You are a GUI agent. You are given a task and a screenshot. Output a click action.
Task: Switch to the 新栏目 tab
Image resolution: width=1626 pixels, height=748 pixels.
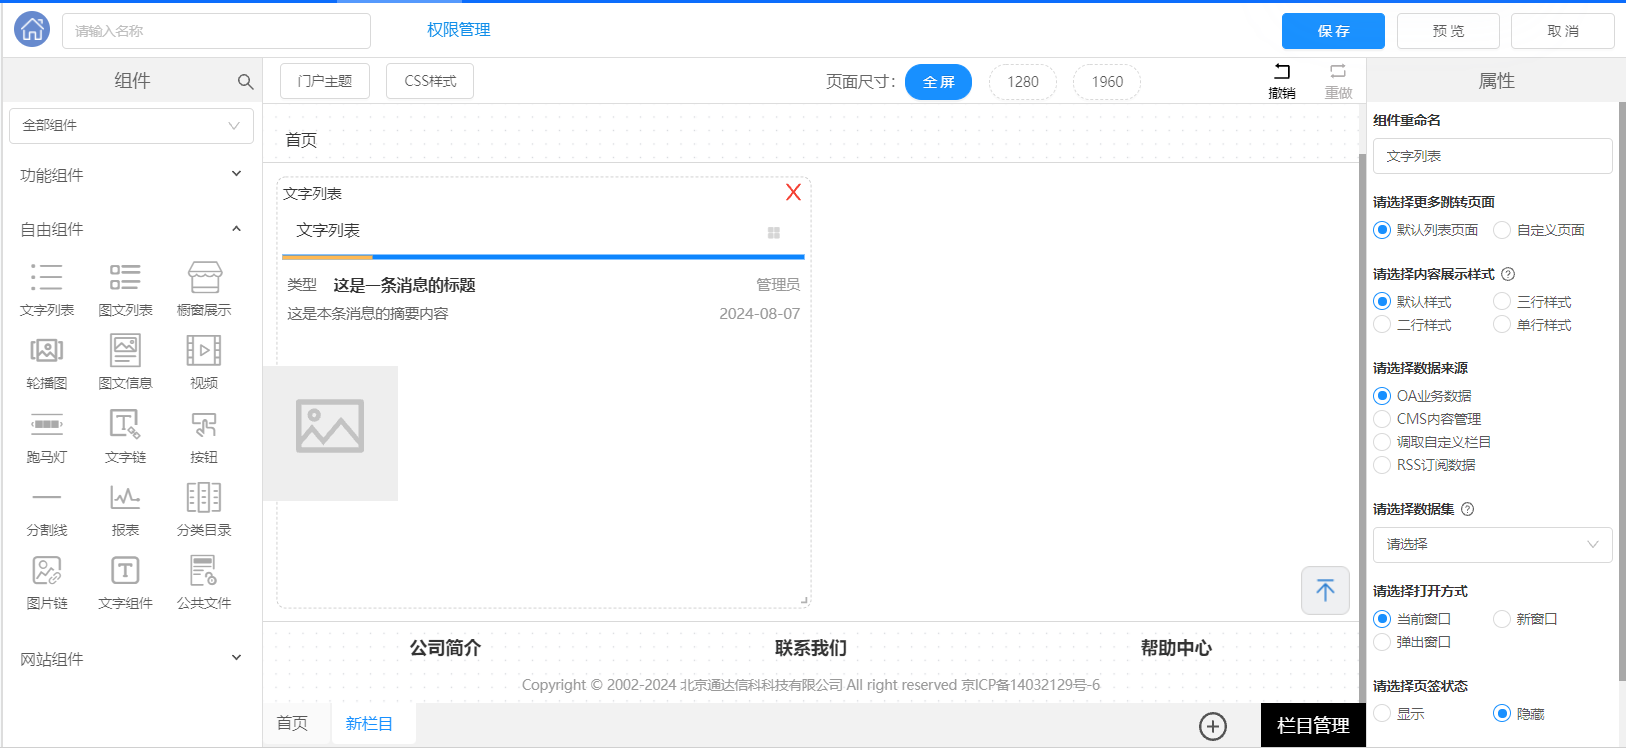click(369, 723)
